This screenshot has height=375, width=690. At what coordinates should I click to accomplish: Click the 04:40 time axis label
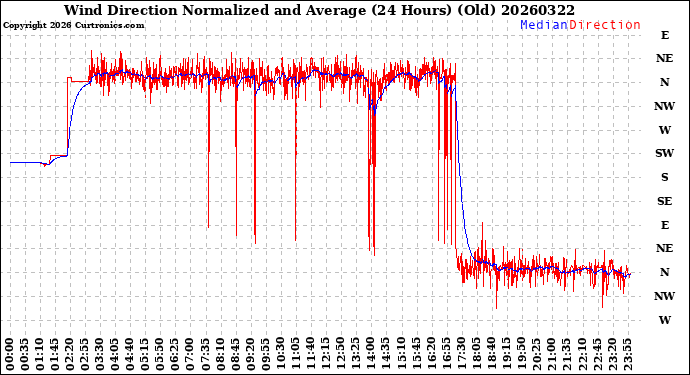(x=130, y=355)
